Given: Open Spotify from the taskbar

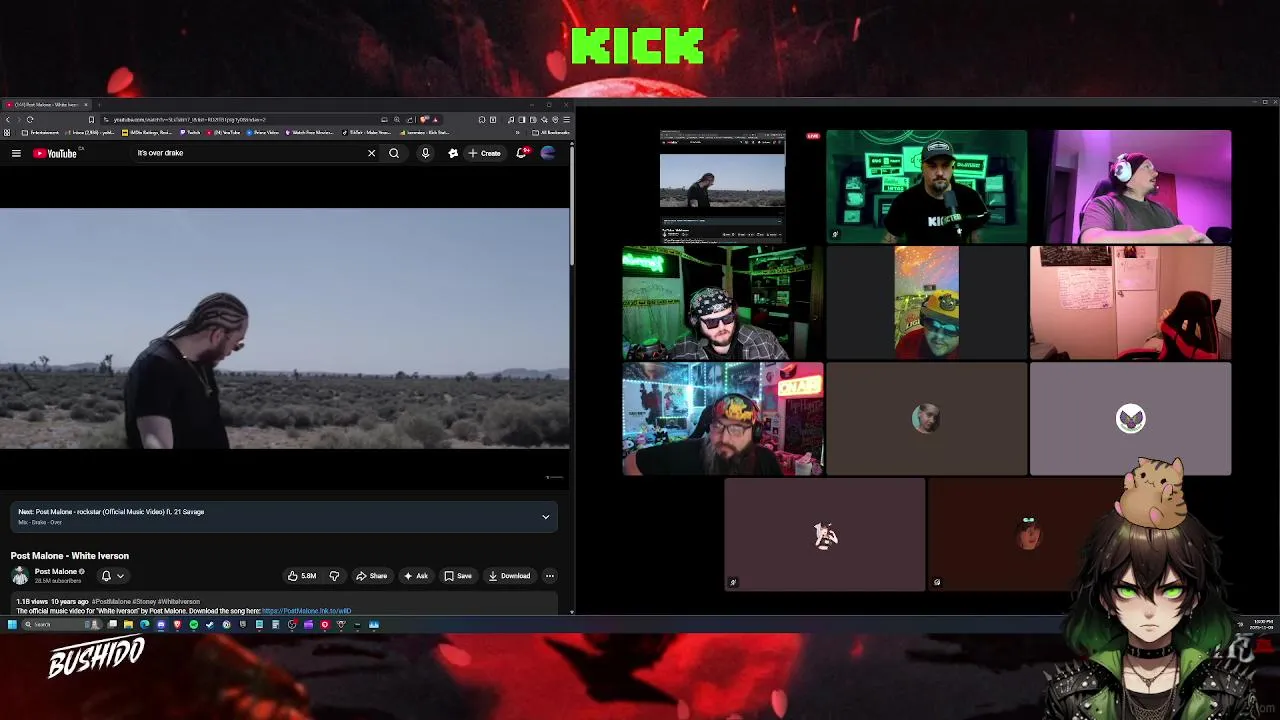Looking at the screenshot, I should tap(194, 624).
